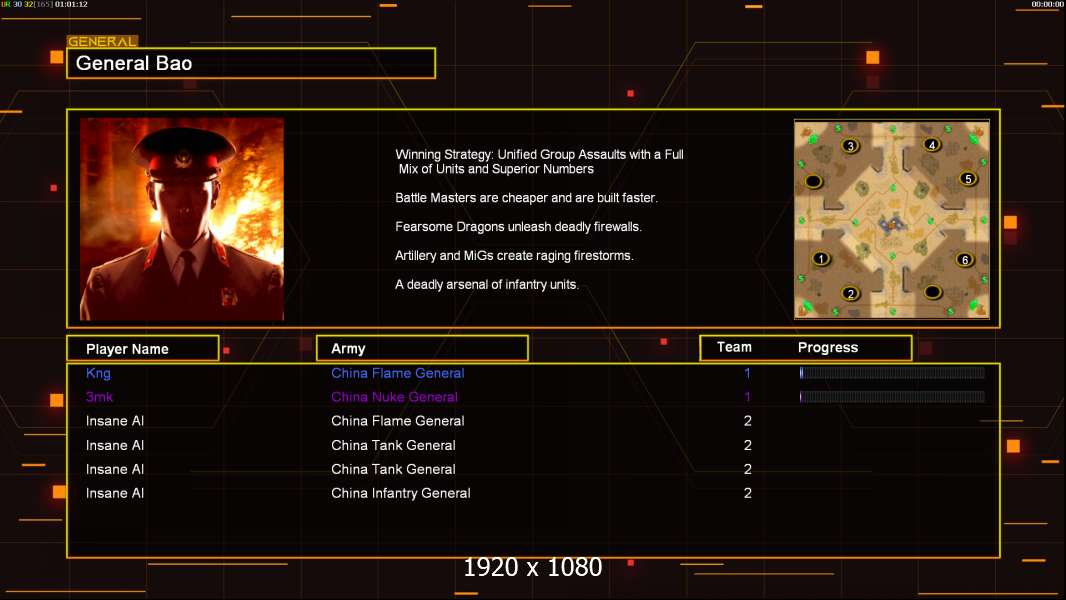Image resolution: width=1066 pixels, height=600 pixels.
Task: Choose start position 4 marker on minimap
Action: coord(932,144)
